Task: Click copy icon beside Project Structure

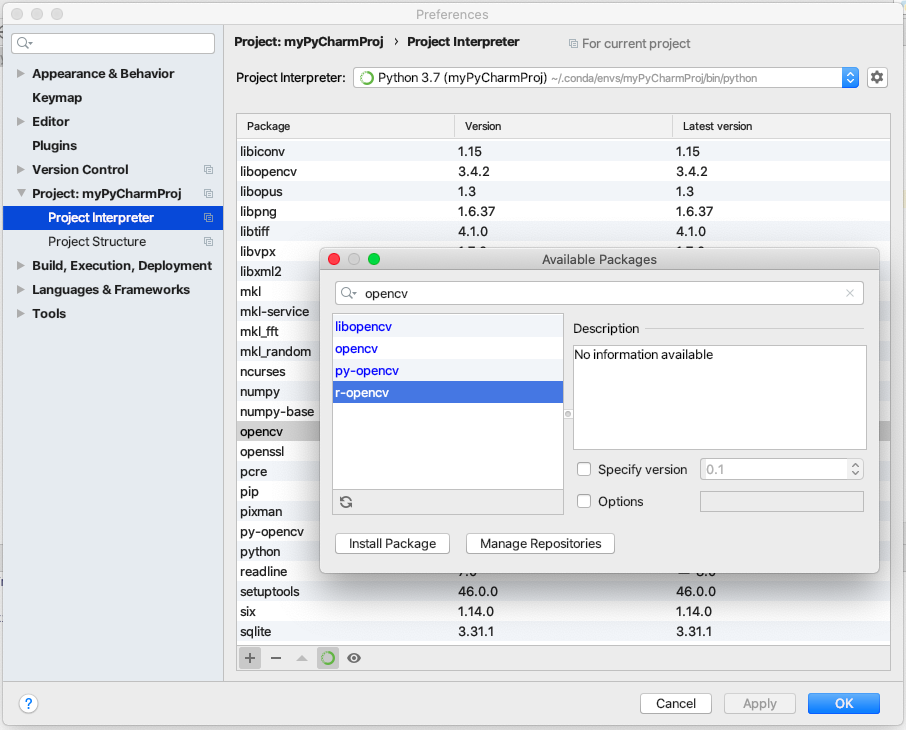Action: [209, 242]
